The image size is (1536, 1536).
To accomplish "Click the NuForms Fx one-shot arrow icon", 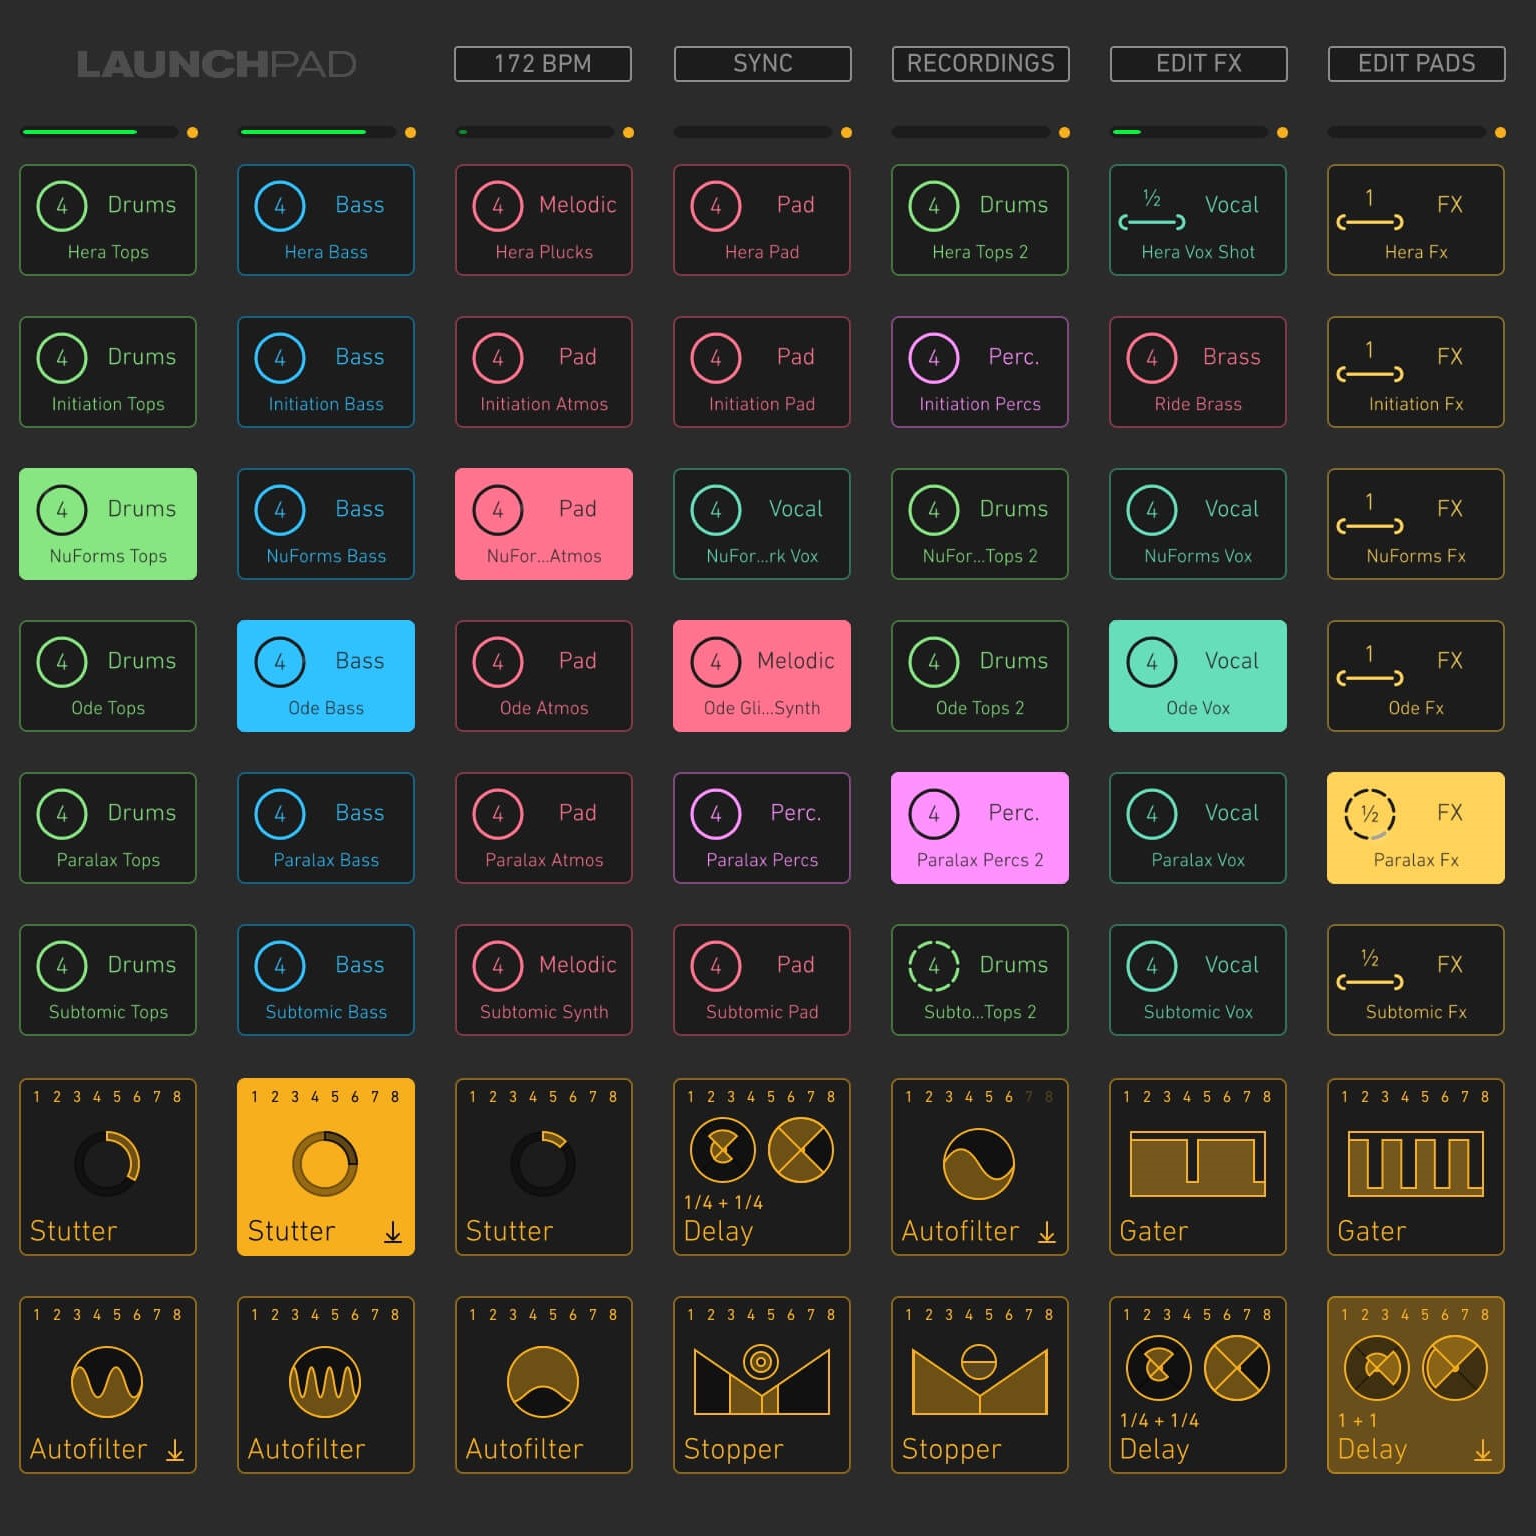I will (x=1370, y=526).
